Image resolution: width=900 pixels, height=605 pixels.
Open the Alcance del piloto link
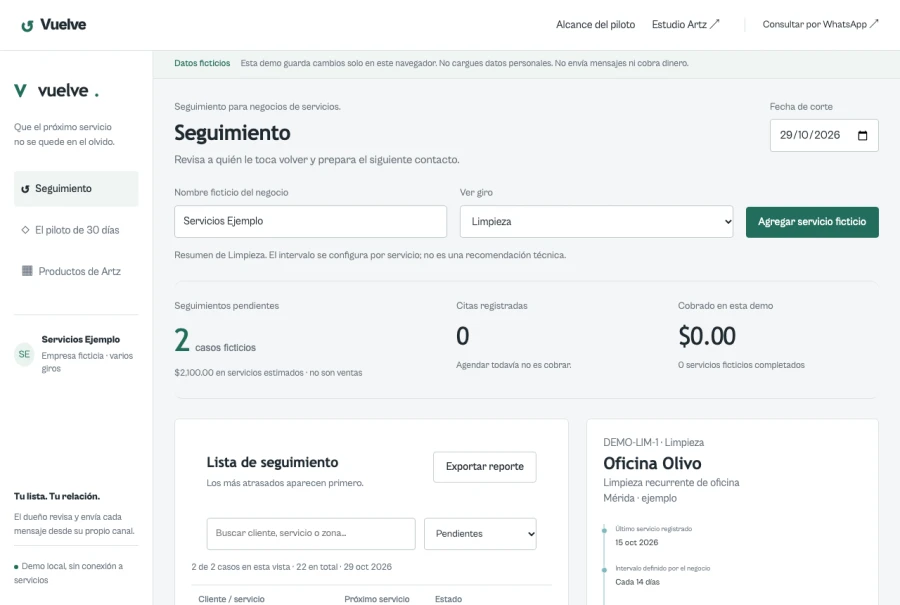pos(595,25)
